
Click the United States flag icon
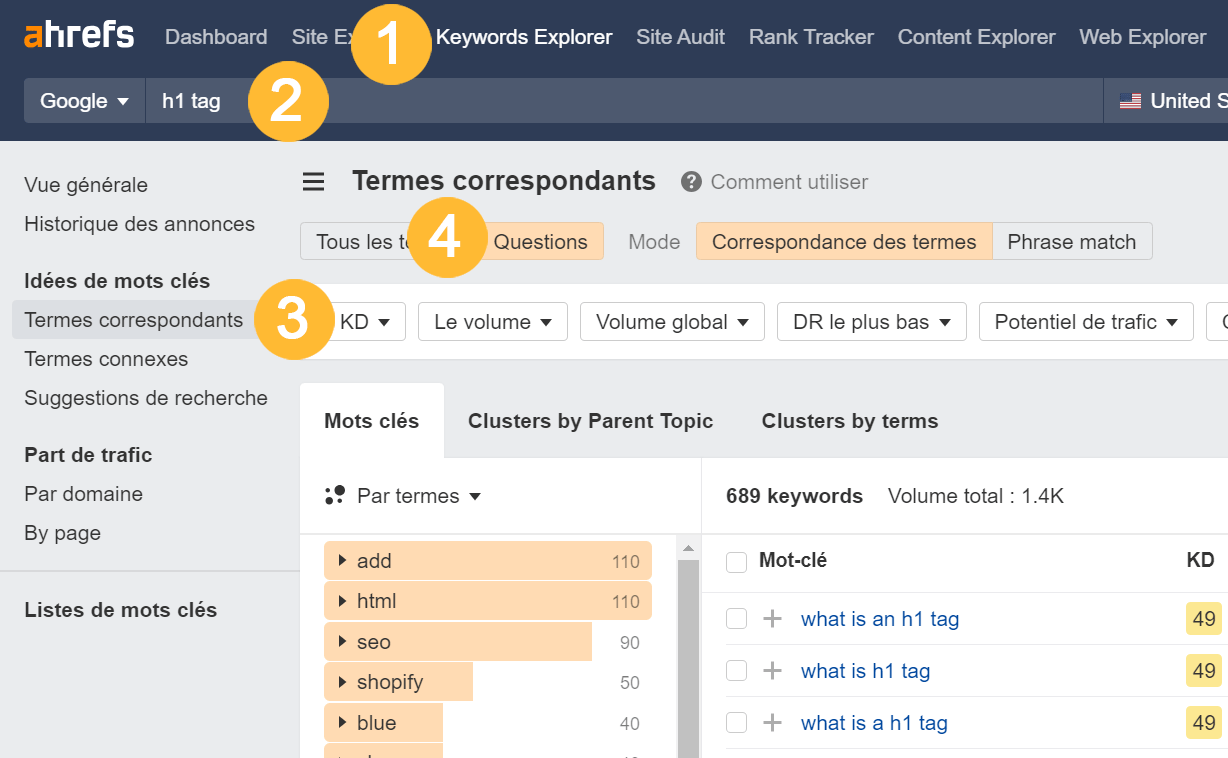[x=1131, y=100]
